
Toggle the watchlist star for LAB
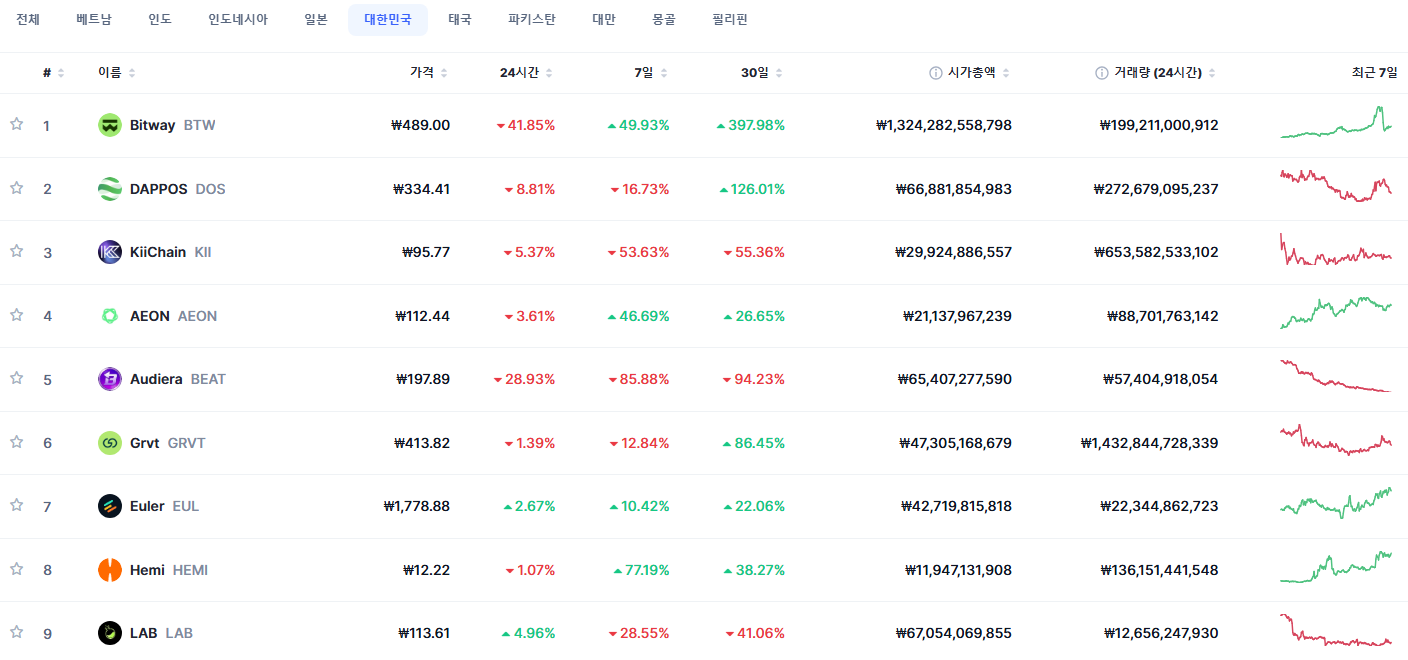[16, 632]
